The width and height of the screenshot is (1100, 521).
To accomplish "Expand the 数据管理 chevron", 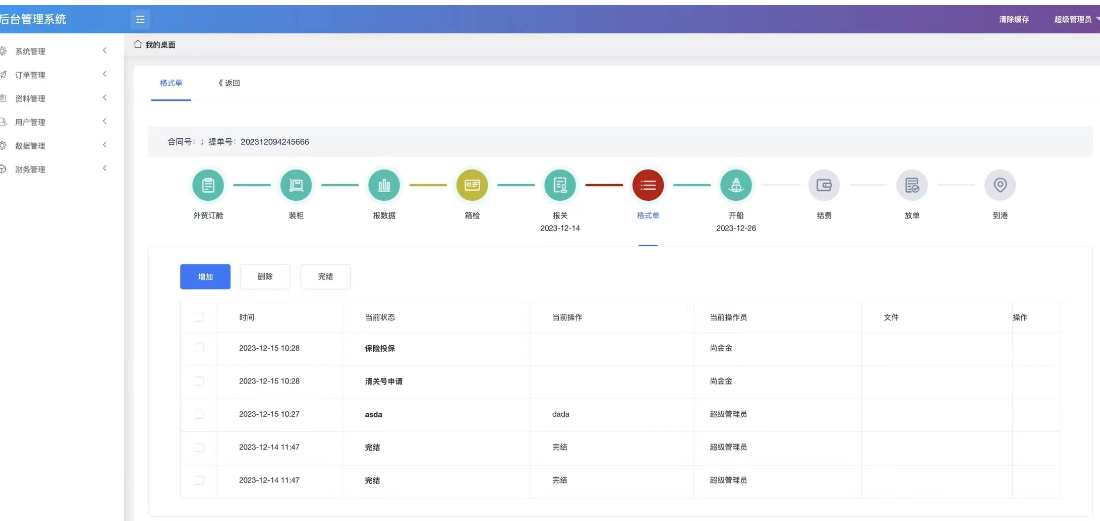I will (x=105, y=145).
